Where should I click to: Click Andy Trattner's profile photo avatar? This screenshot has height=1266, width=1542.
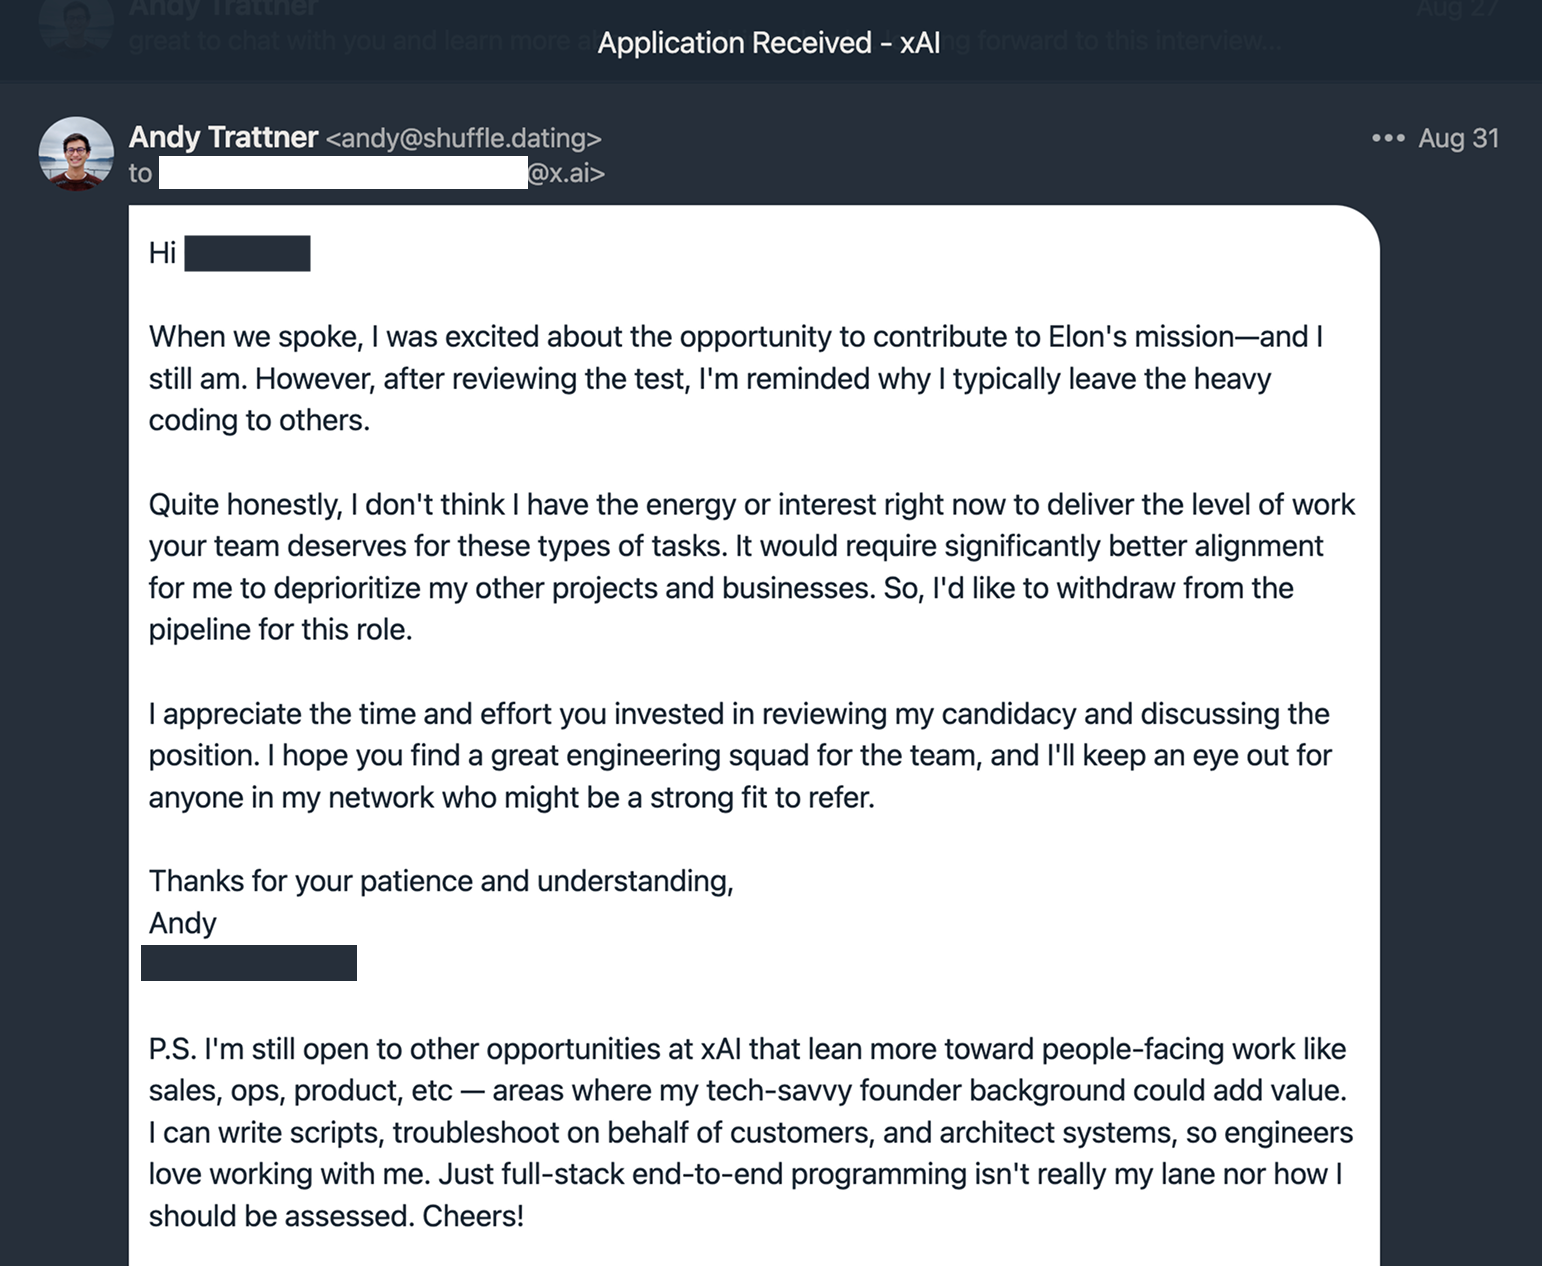tap(76, 154)
